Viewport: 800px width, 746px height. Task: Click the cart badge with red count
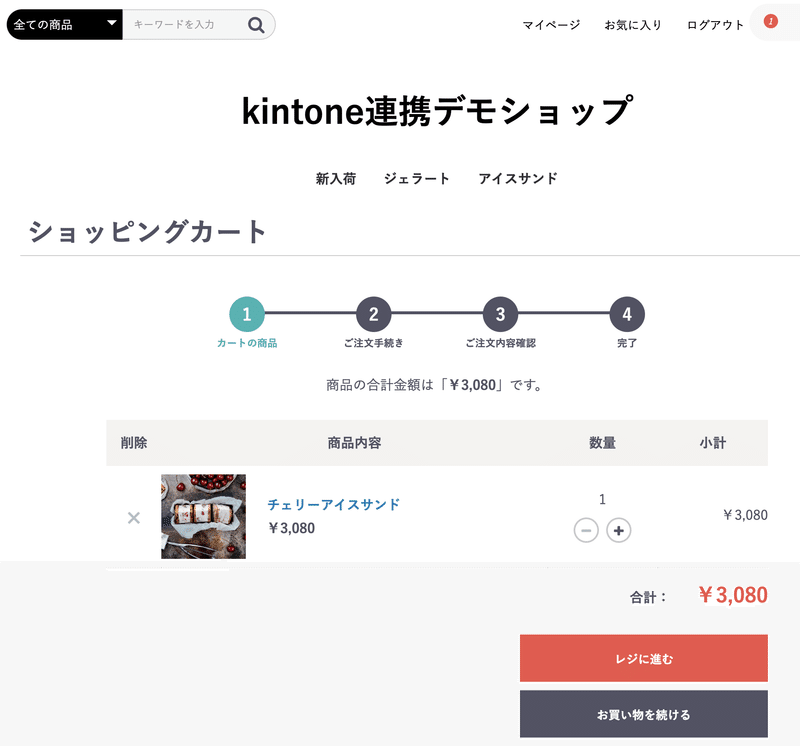770,21
